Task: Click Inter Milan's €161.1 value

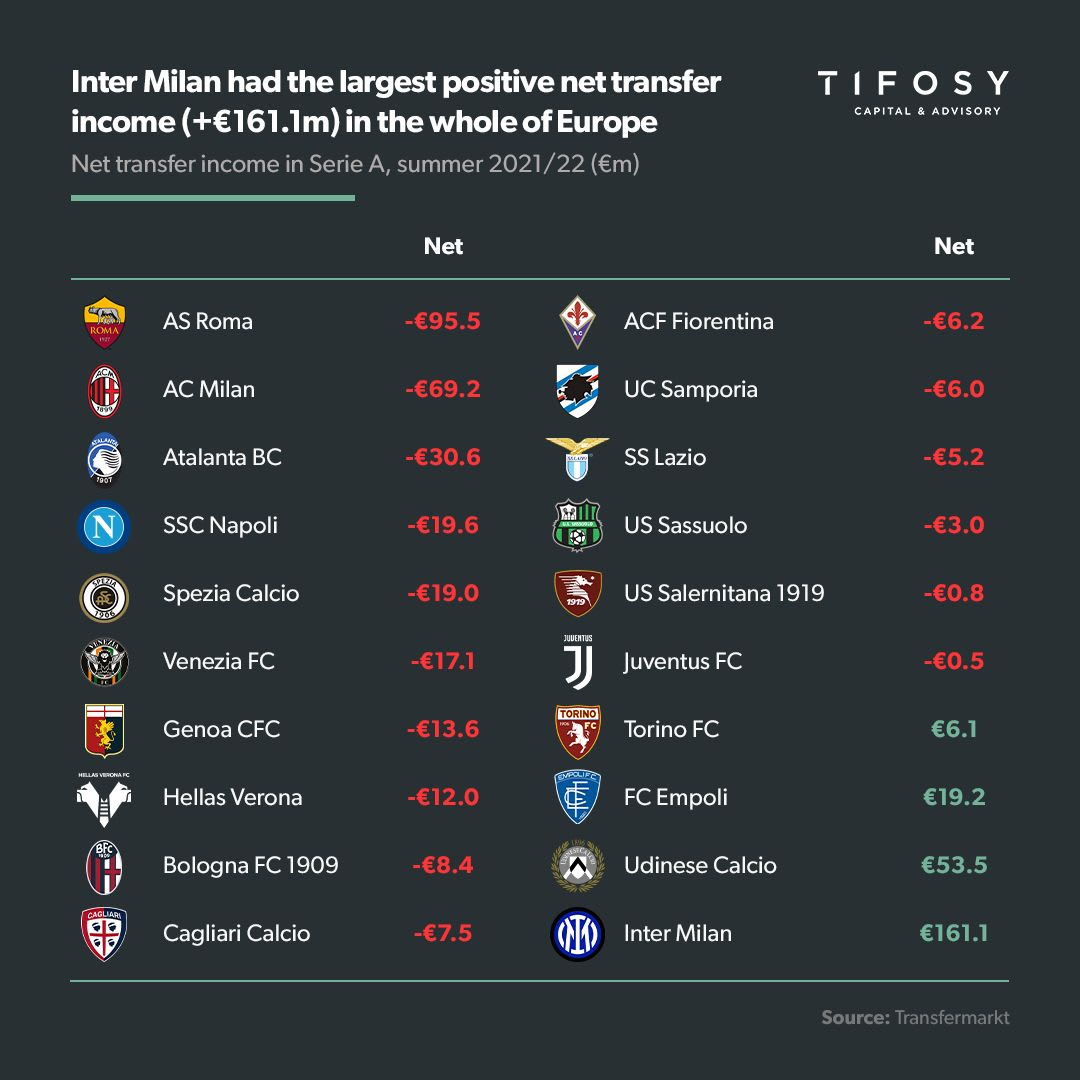Action: pyautogui.click(x=954, y=934)
